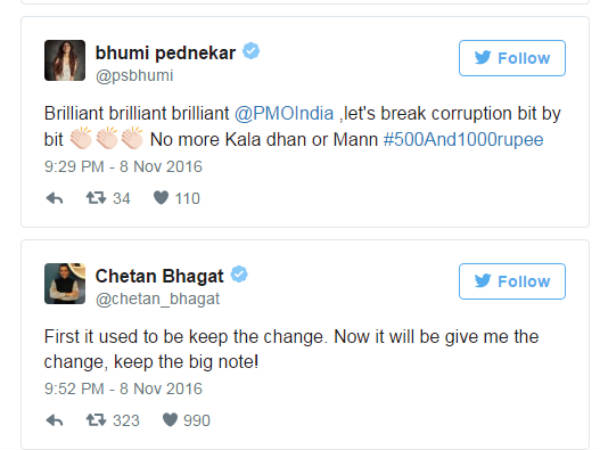Viewport: 600px width, 450px height.
Task: Follow Chetan Bhagat
Action: click(x=512, y=281)
